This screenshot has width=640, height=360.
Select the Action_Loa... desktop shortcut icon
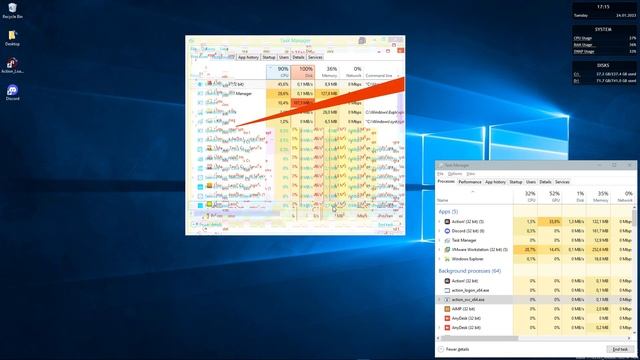(x=12, y=65)
